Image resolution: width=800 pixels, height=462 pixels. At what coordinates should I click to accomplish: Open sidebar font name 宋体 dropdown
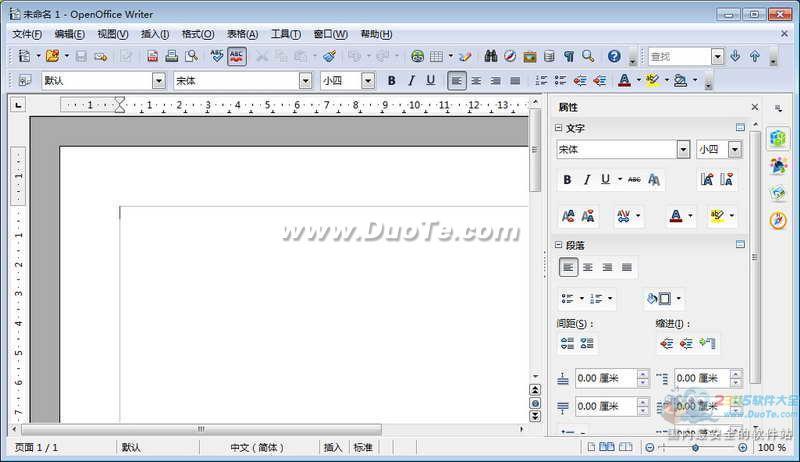pos(683,149)
